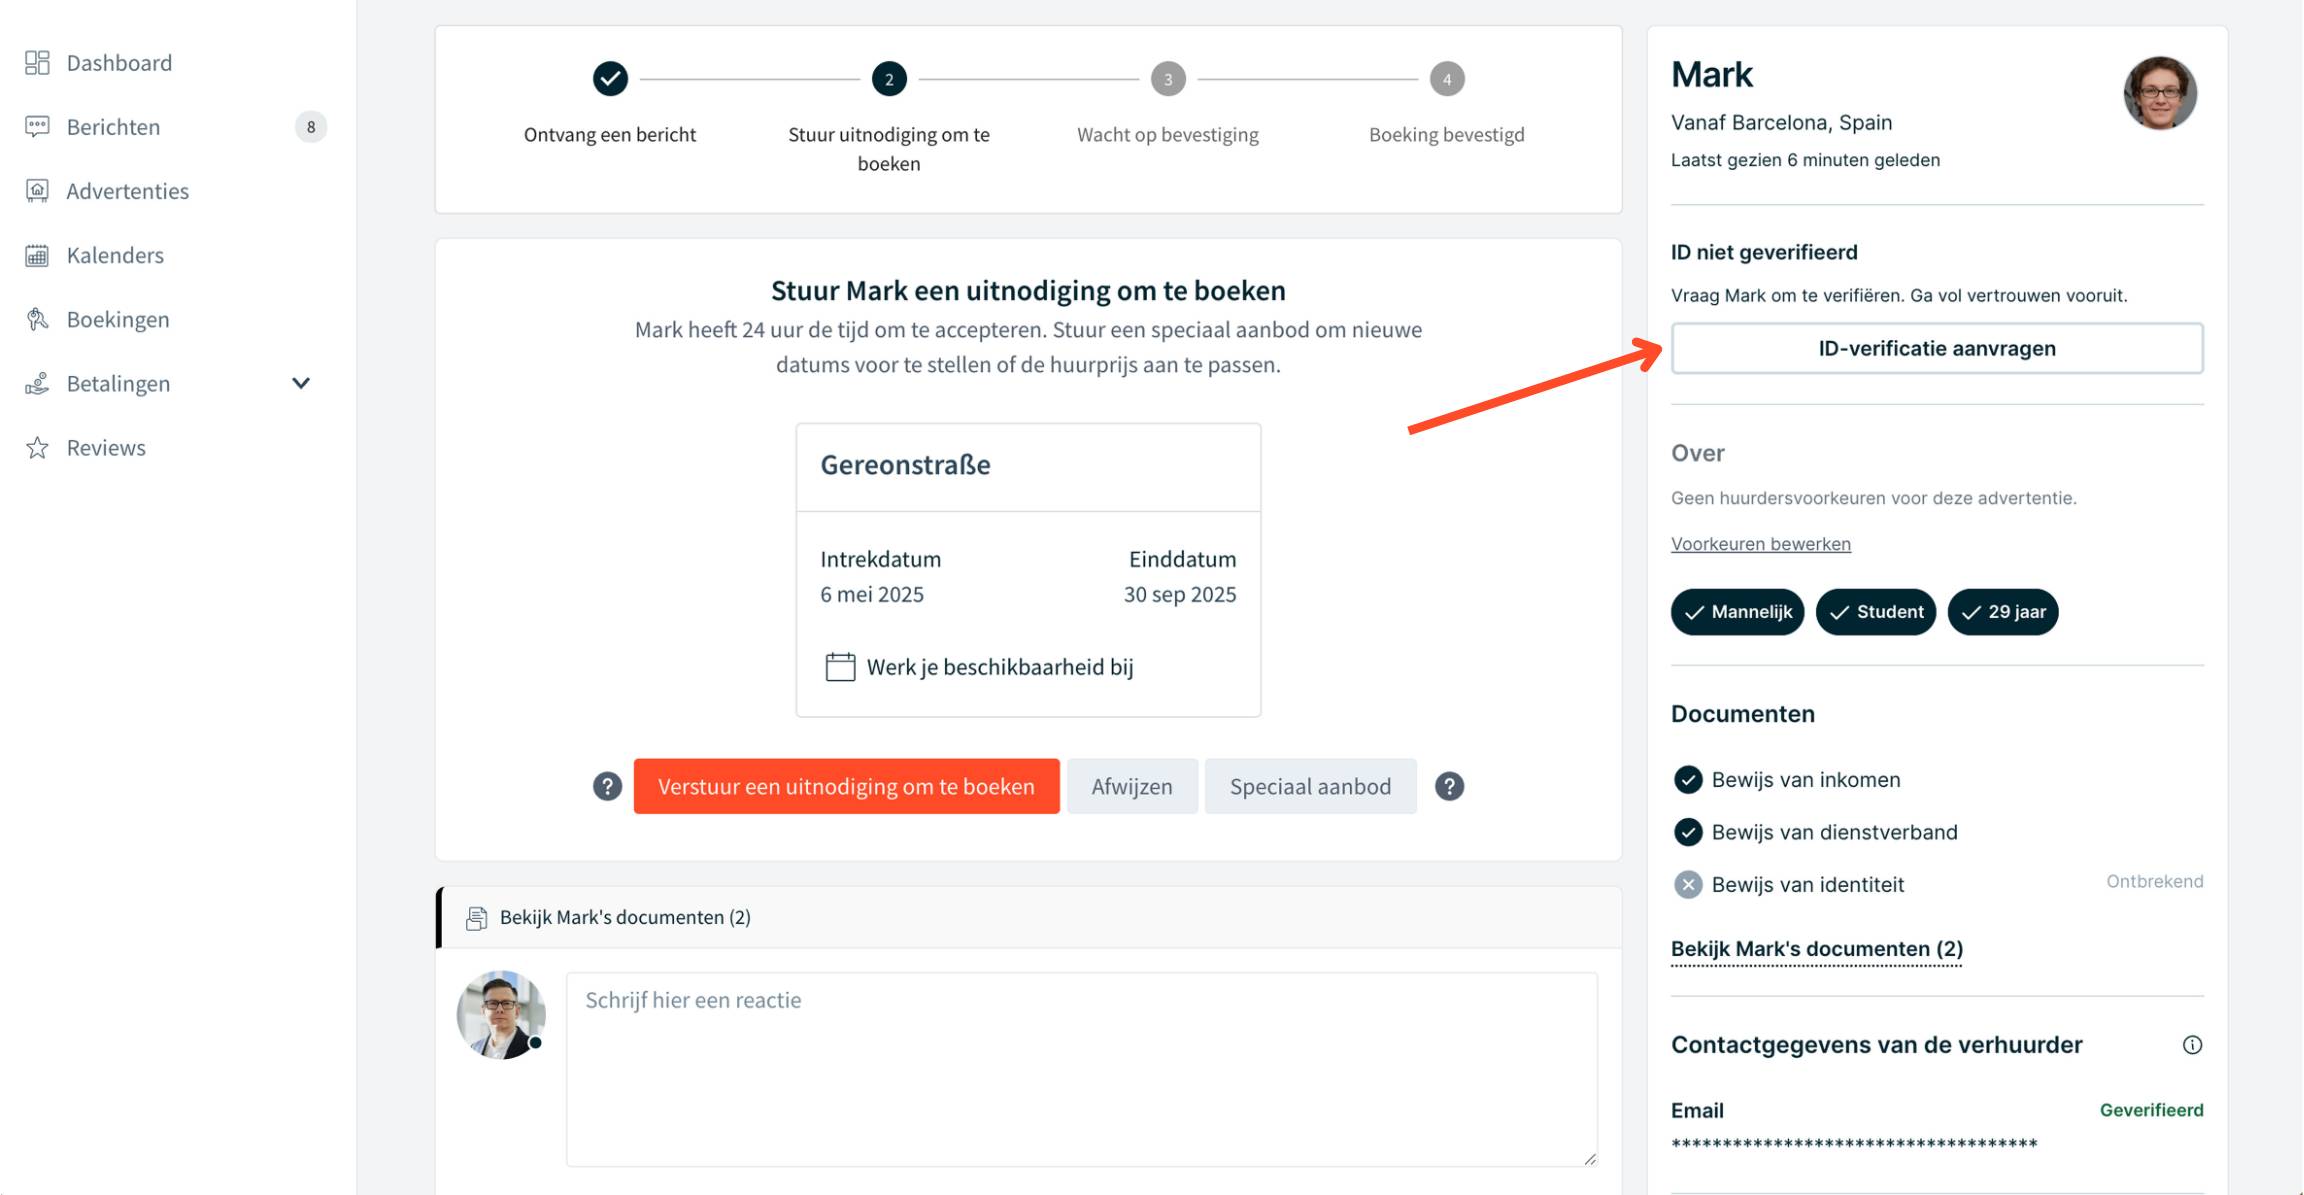Click the Dashboard grid icon
Screen dimensions: 2304x1195
[x=37, y=63]
